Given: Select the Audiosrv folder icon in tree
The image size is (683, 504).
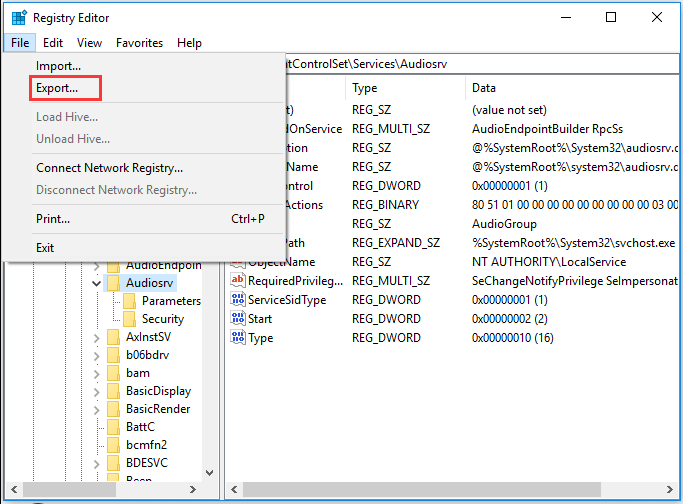Looking at the screenshot, I should (x=113, y=283).
